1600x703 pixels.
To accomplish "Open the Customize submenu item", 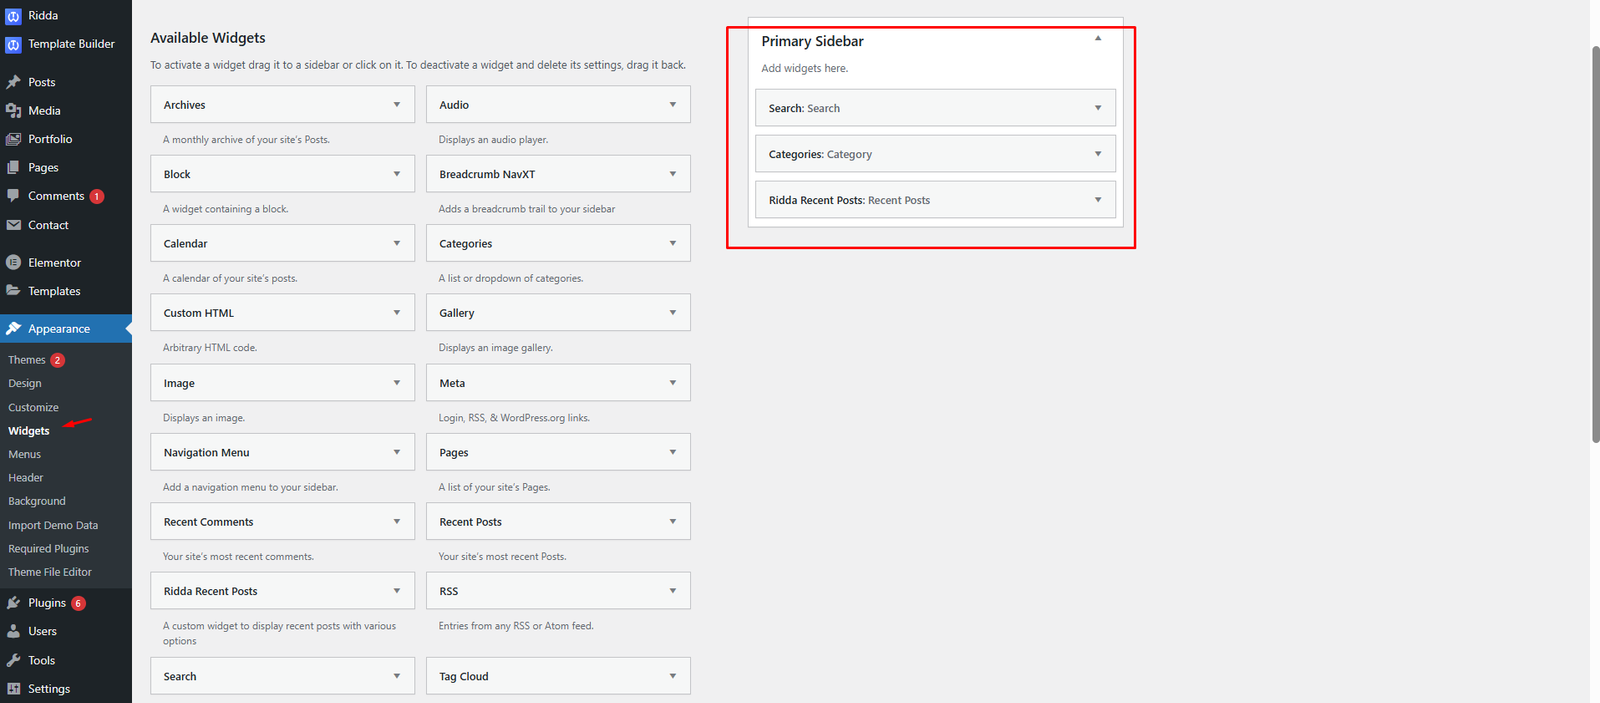I will pyautogui.click(x=34, y=407).
